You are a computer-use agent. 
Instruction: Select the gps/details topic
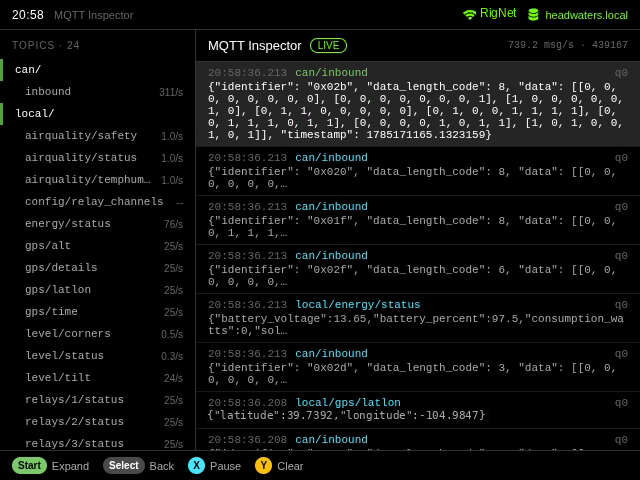tap(98, 268)
